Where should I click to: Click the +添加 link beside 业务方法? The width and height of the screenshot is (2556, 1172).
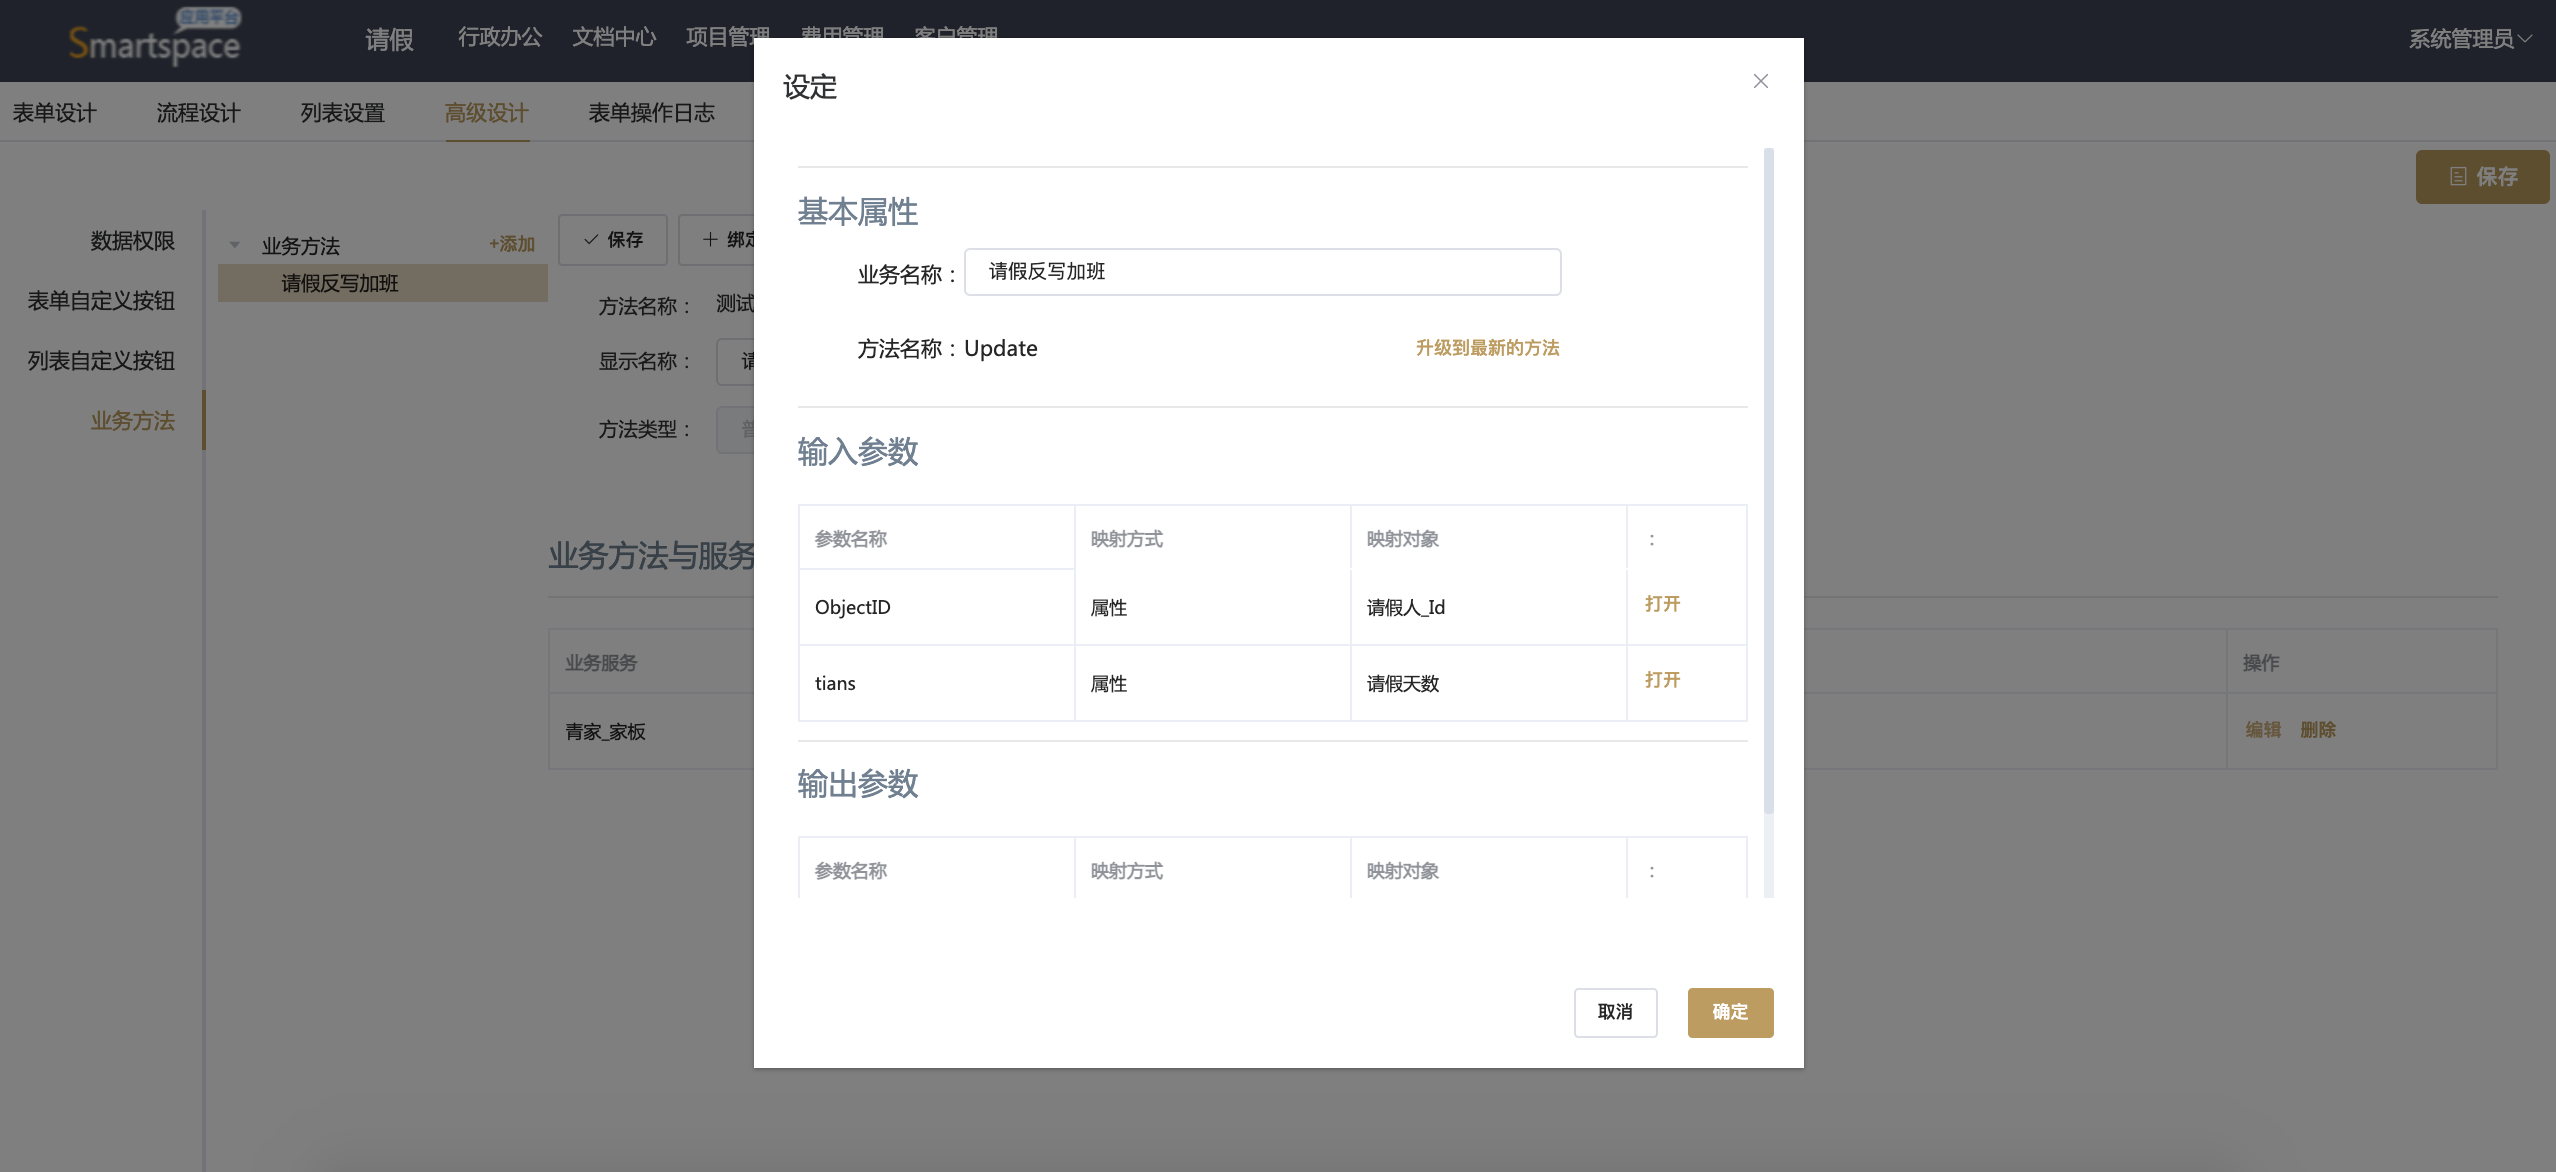coord(511,244)
